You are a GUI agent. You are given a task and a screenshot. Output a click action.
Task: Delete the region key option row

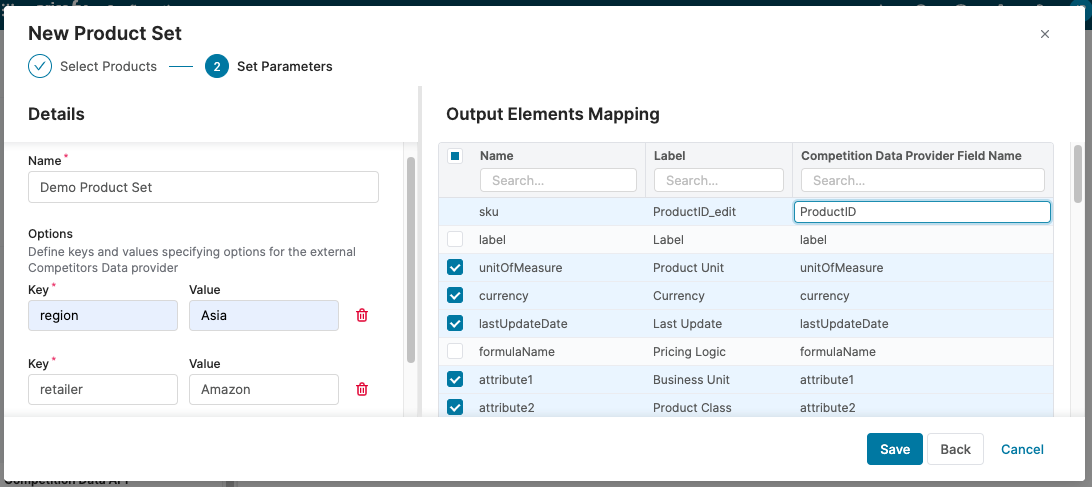(x=362, y=315)
